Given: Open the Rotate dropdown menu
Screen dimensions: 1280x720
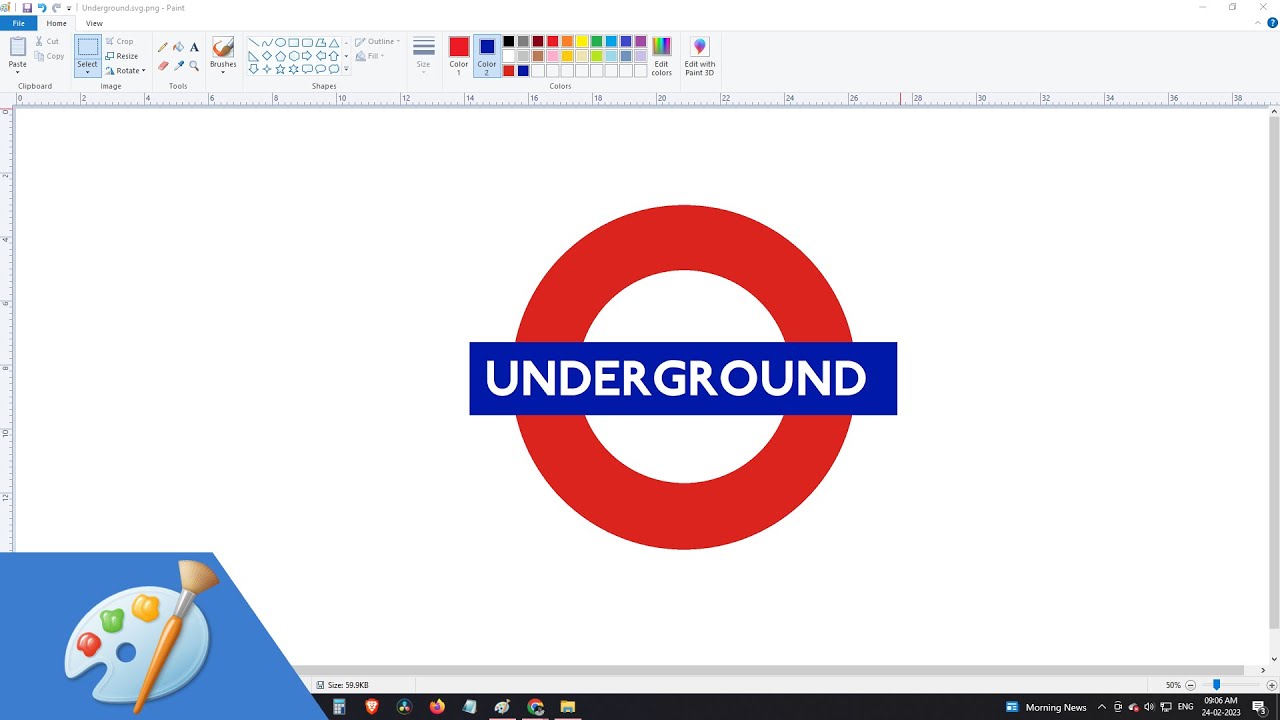Looking at the screenshot, I should pyautogui.click(x=125, y=71).
